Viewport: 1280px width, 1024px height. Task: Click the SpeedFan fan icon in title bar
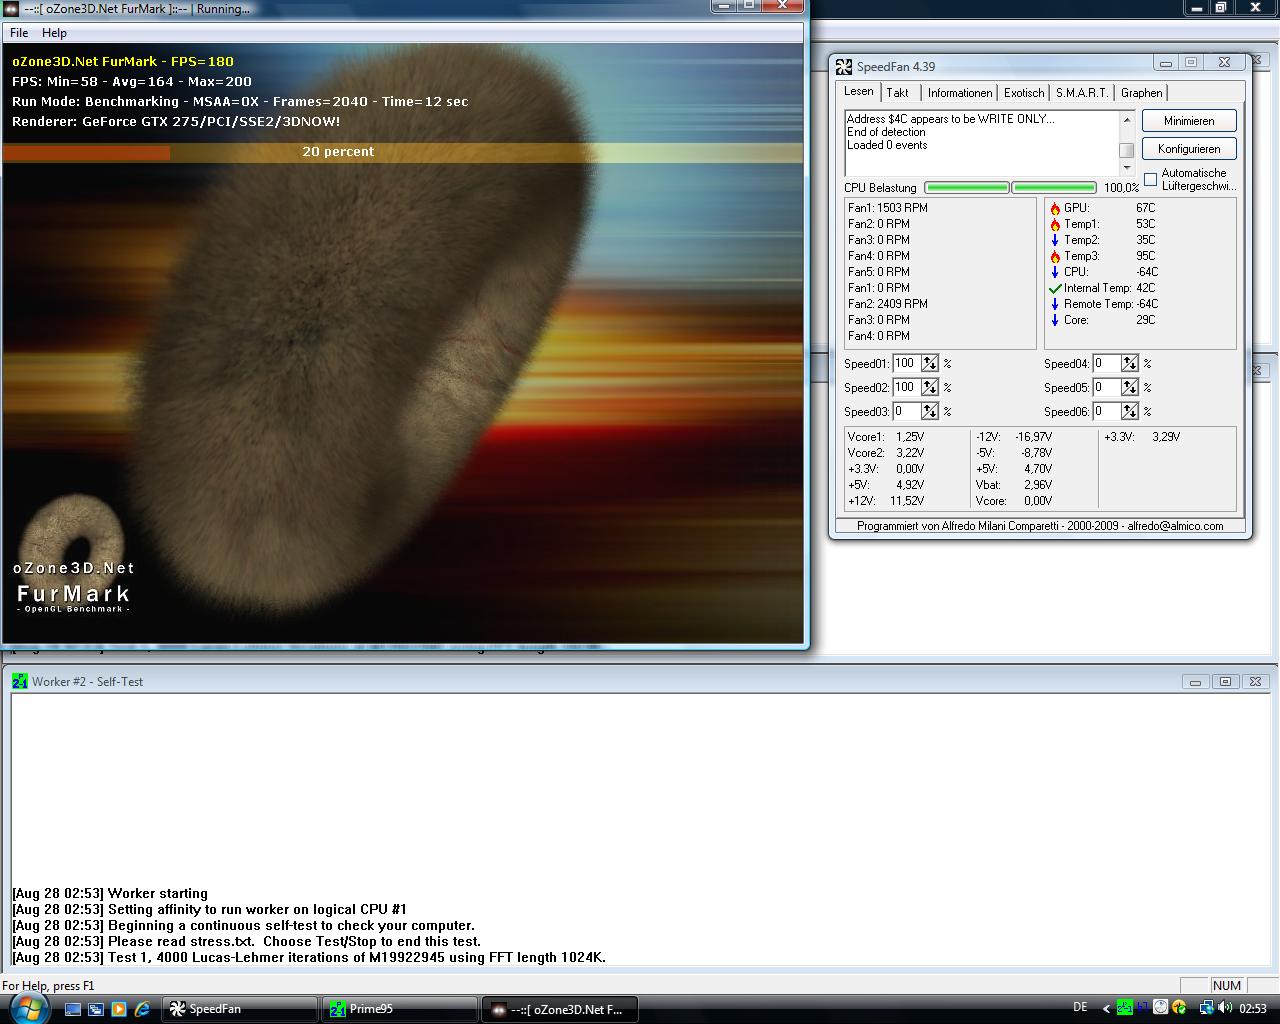(845, 66)
